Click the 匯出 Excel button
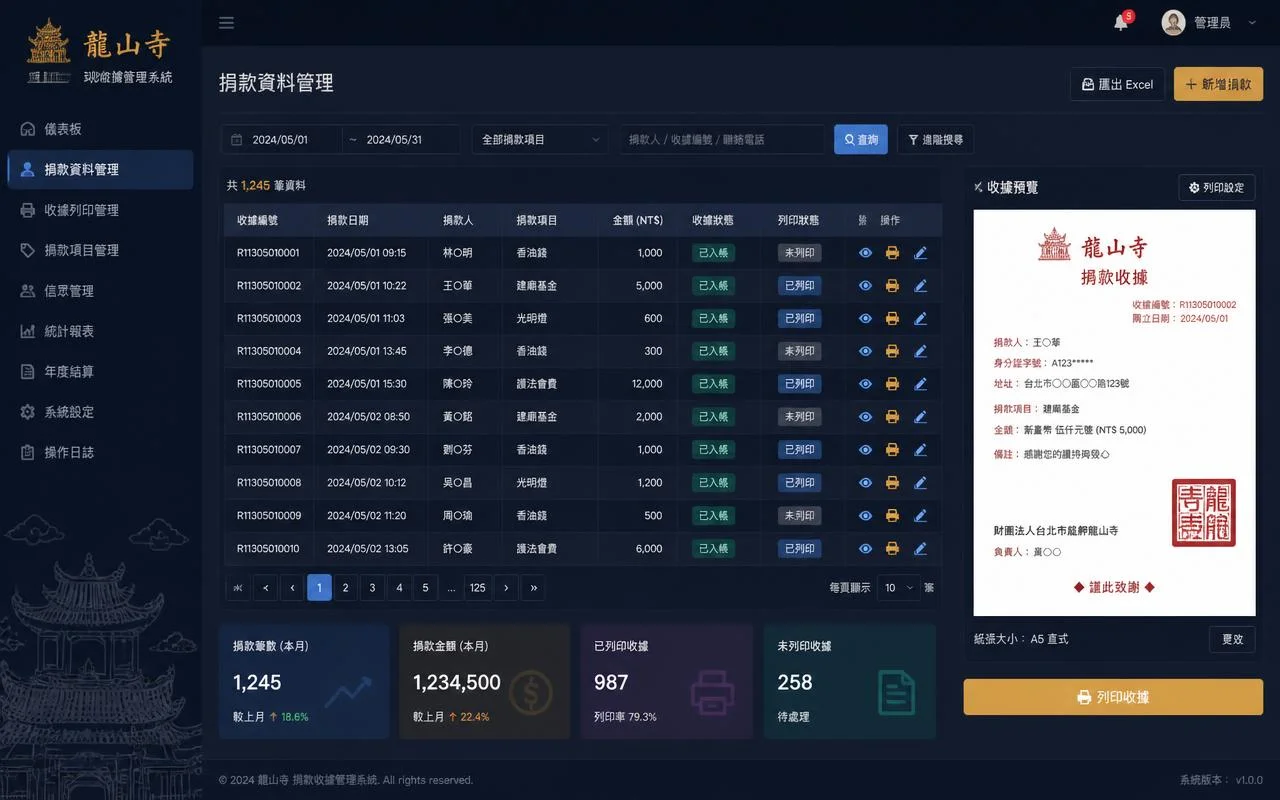The width and height of the screenshot is (1280, 800). click(x=1117, y=84)
